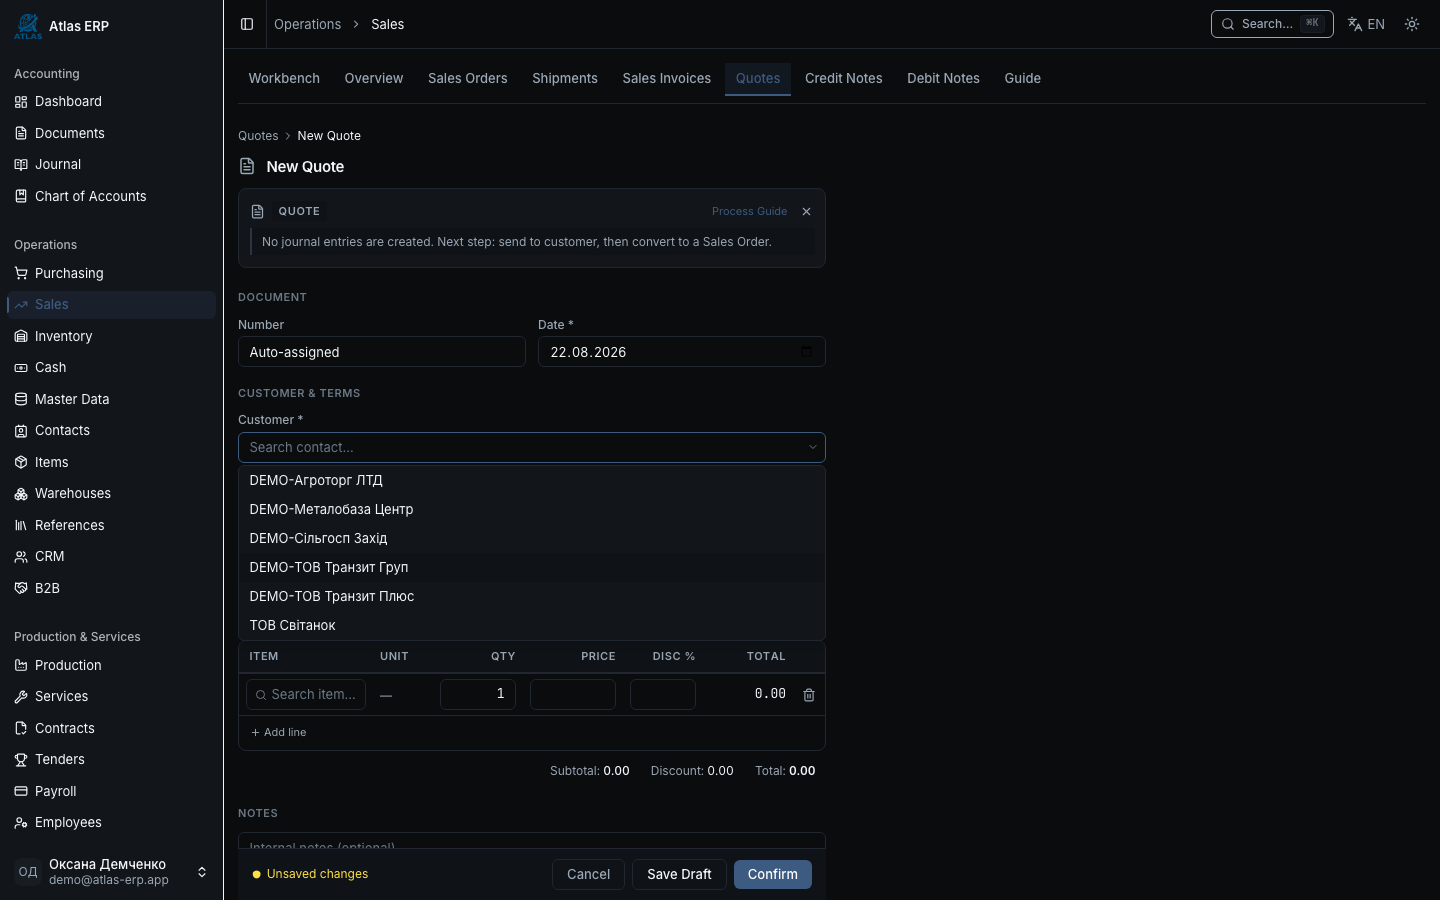This screenshot has width=1440, height=900.
Task: Close the Quote process guide banner
Action: pos(806,212)
